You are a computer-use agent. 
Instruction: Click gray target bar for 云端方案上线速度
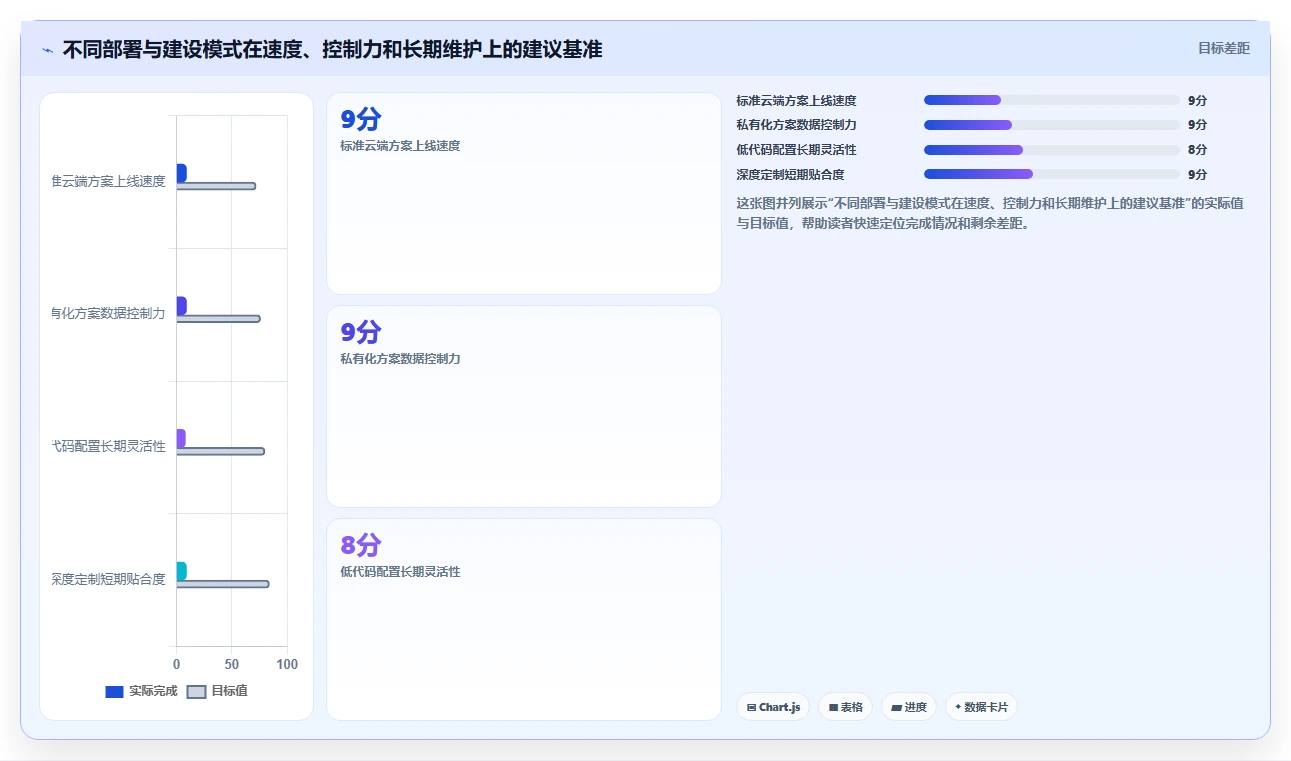point(216,186)
